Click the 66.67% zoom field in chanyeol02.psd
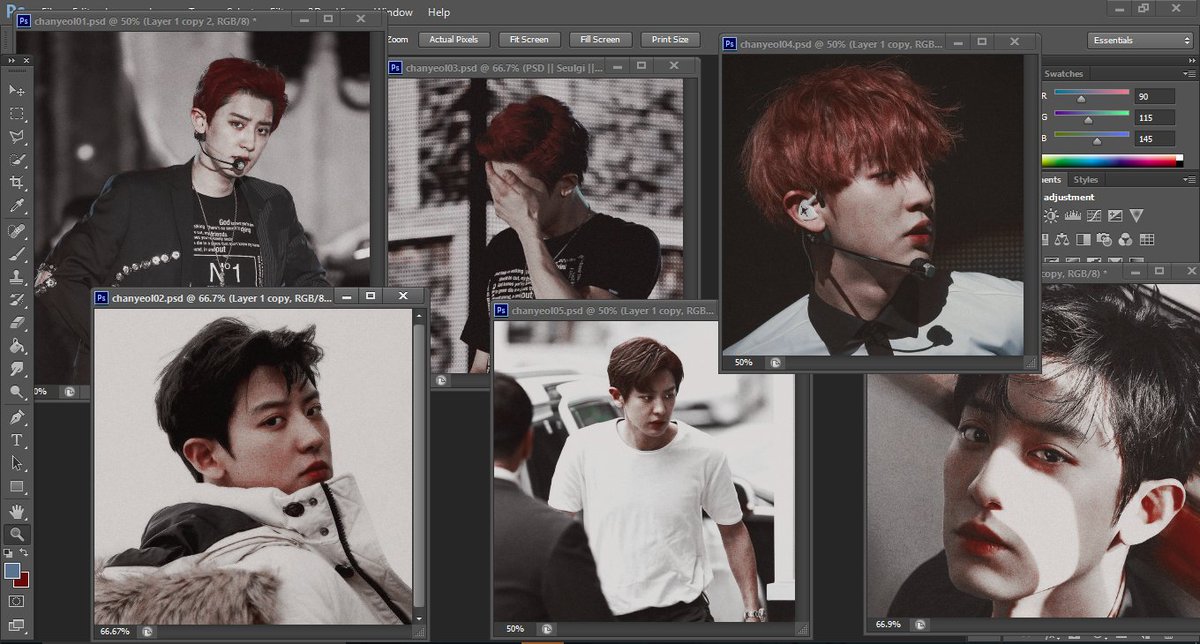Viewport: 1200px width, 644px height. [115, 632]
